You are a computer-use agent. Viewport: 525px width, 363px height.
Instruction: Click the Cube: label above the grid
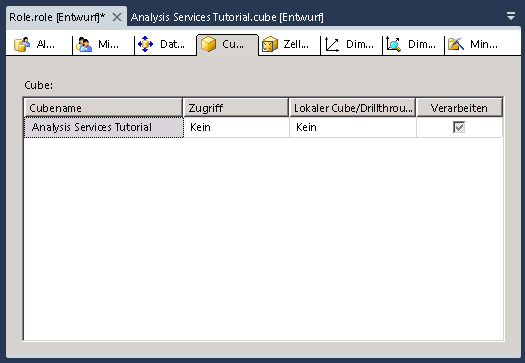[39, 85]
